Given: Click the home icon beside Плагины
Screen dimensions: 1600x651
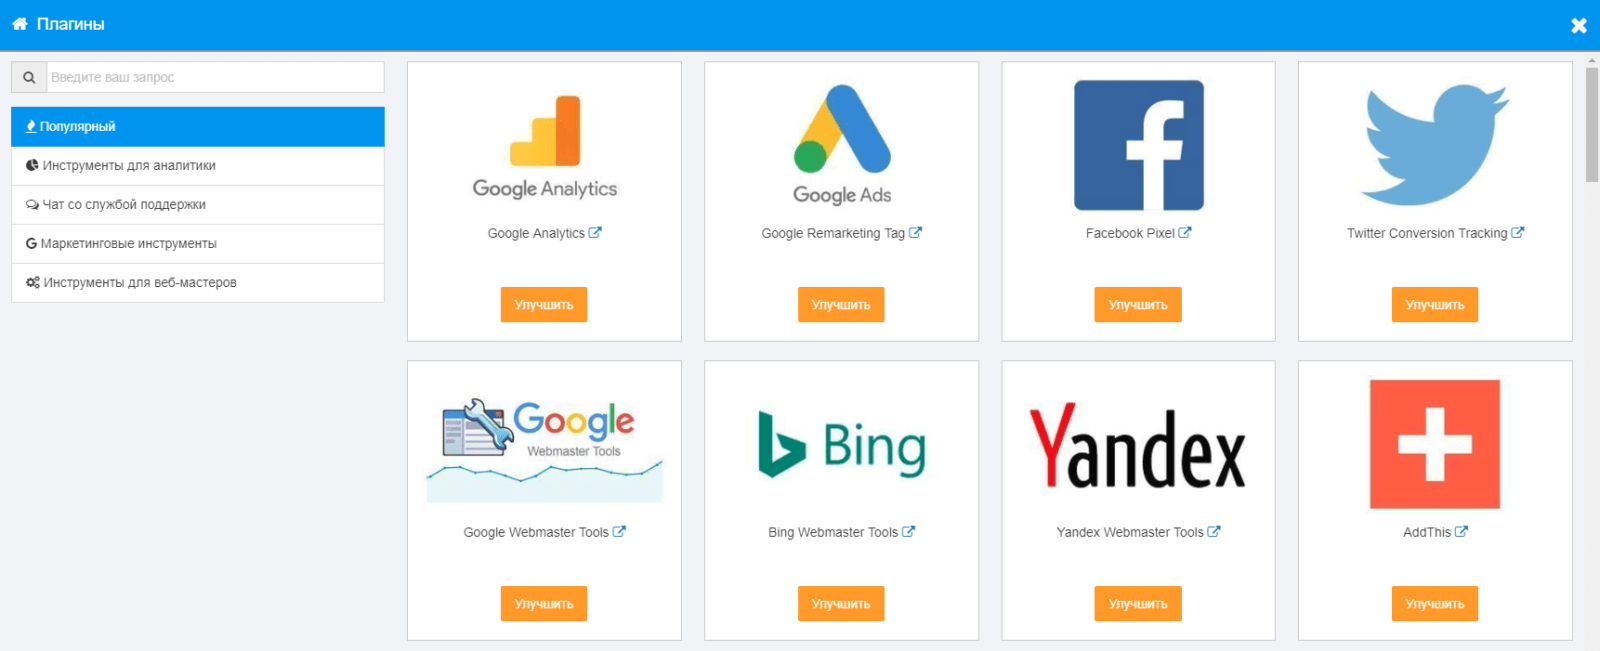Looking at the screenshot, I should pyautogui.click(x=19, y=23).
